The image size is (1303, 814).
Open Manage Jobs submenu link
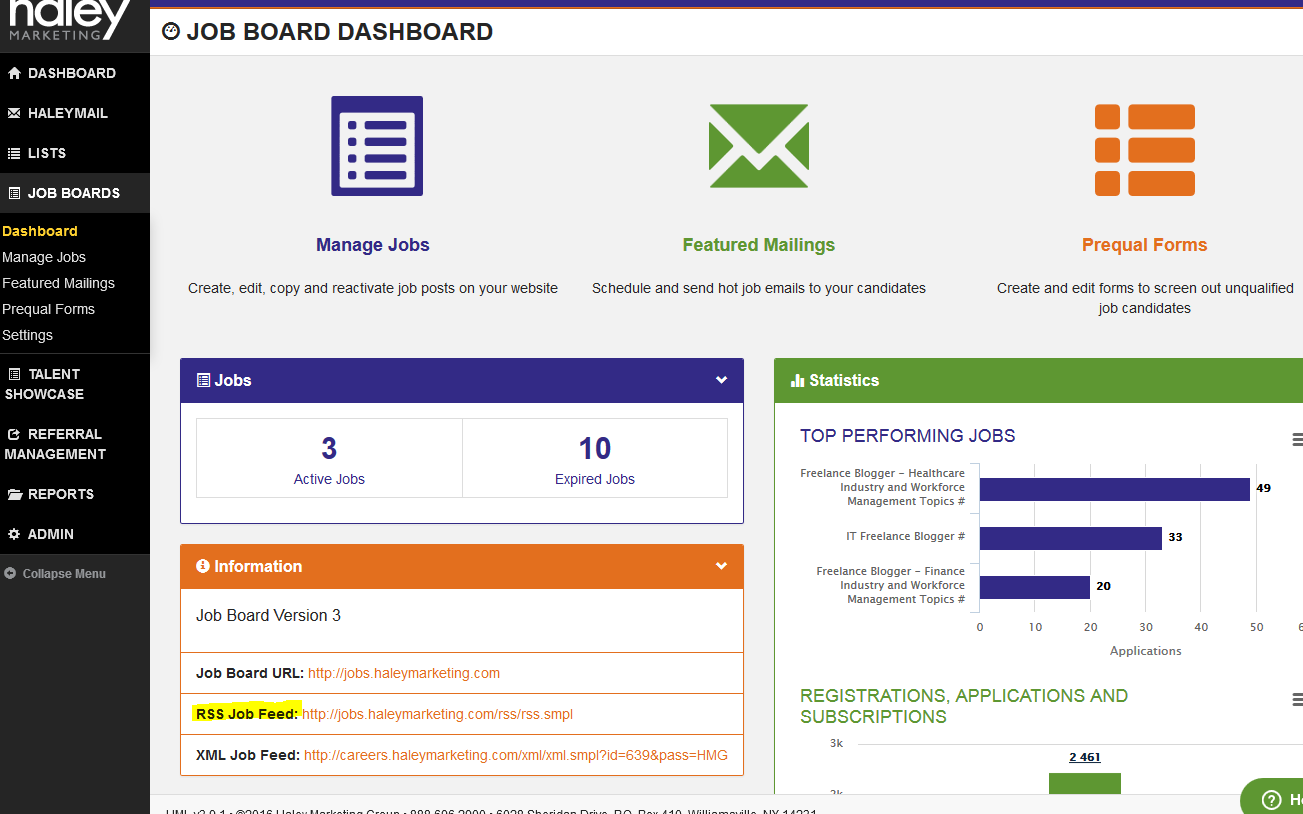(44, 257)
